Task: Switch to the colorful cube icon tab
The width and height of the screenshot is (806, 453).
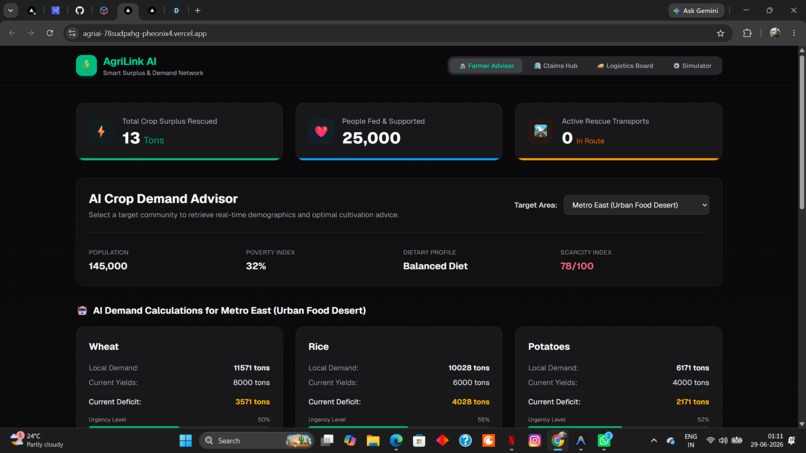Action: click(x=104, y=10)
